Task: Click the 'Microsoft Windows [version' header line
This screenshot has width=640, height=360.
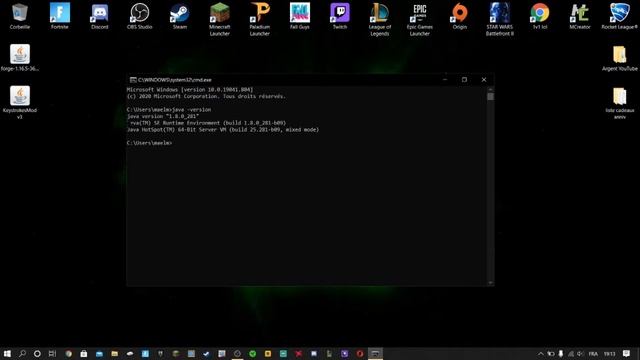Action: click(190, 89)
